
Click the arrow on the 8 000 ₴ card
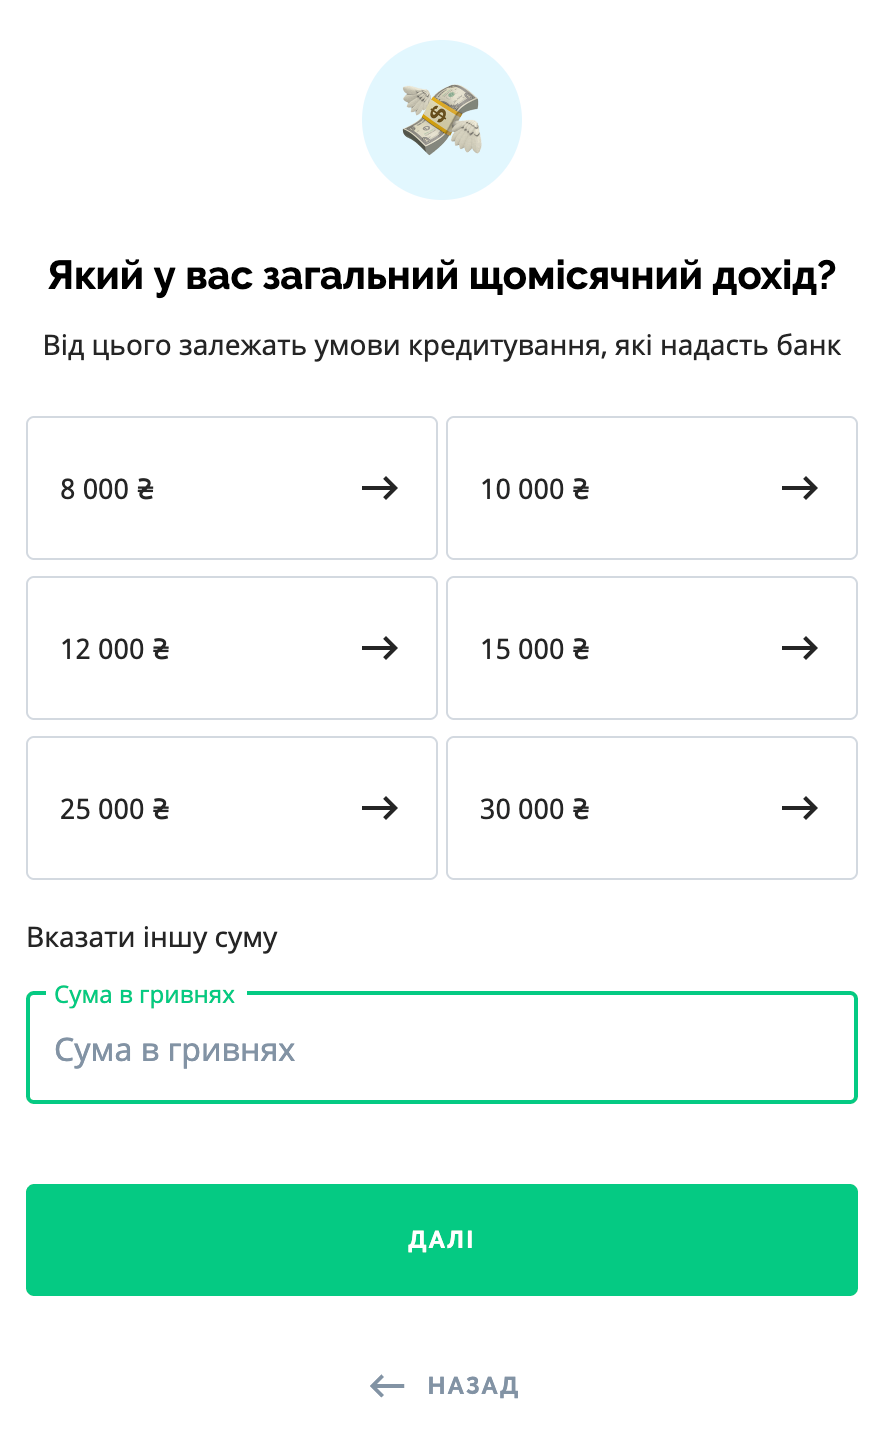pos(380,488)
